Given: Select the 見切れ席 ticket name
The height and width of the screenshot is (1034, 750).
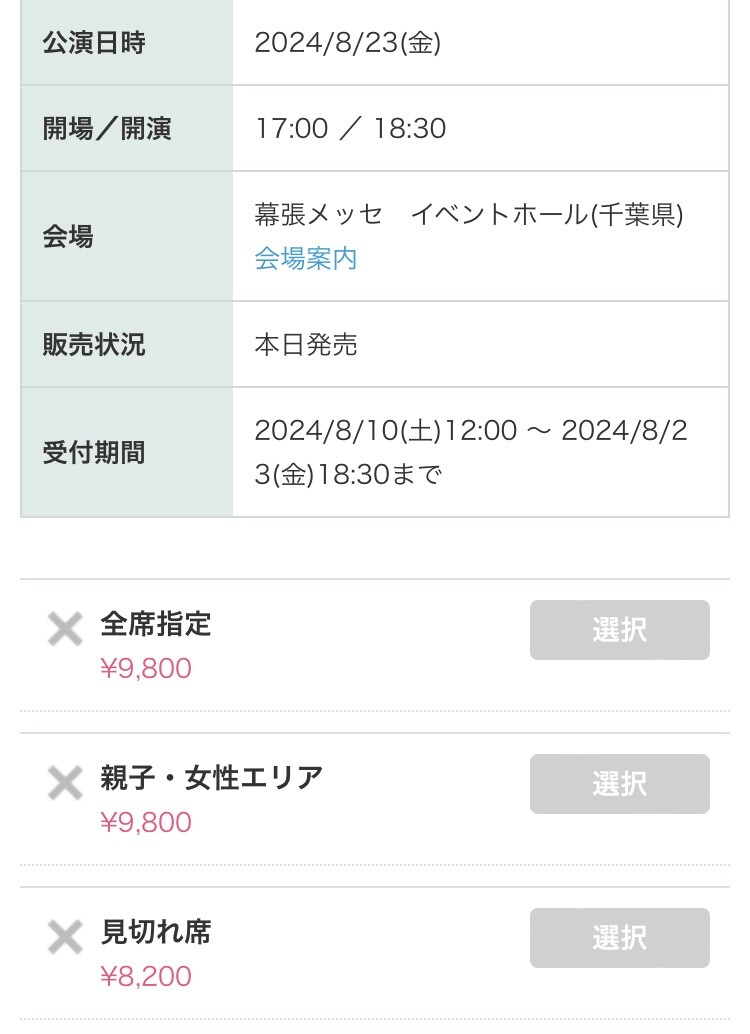Looking at the screenshot, I should (x=156, y=932).
